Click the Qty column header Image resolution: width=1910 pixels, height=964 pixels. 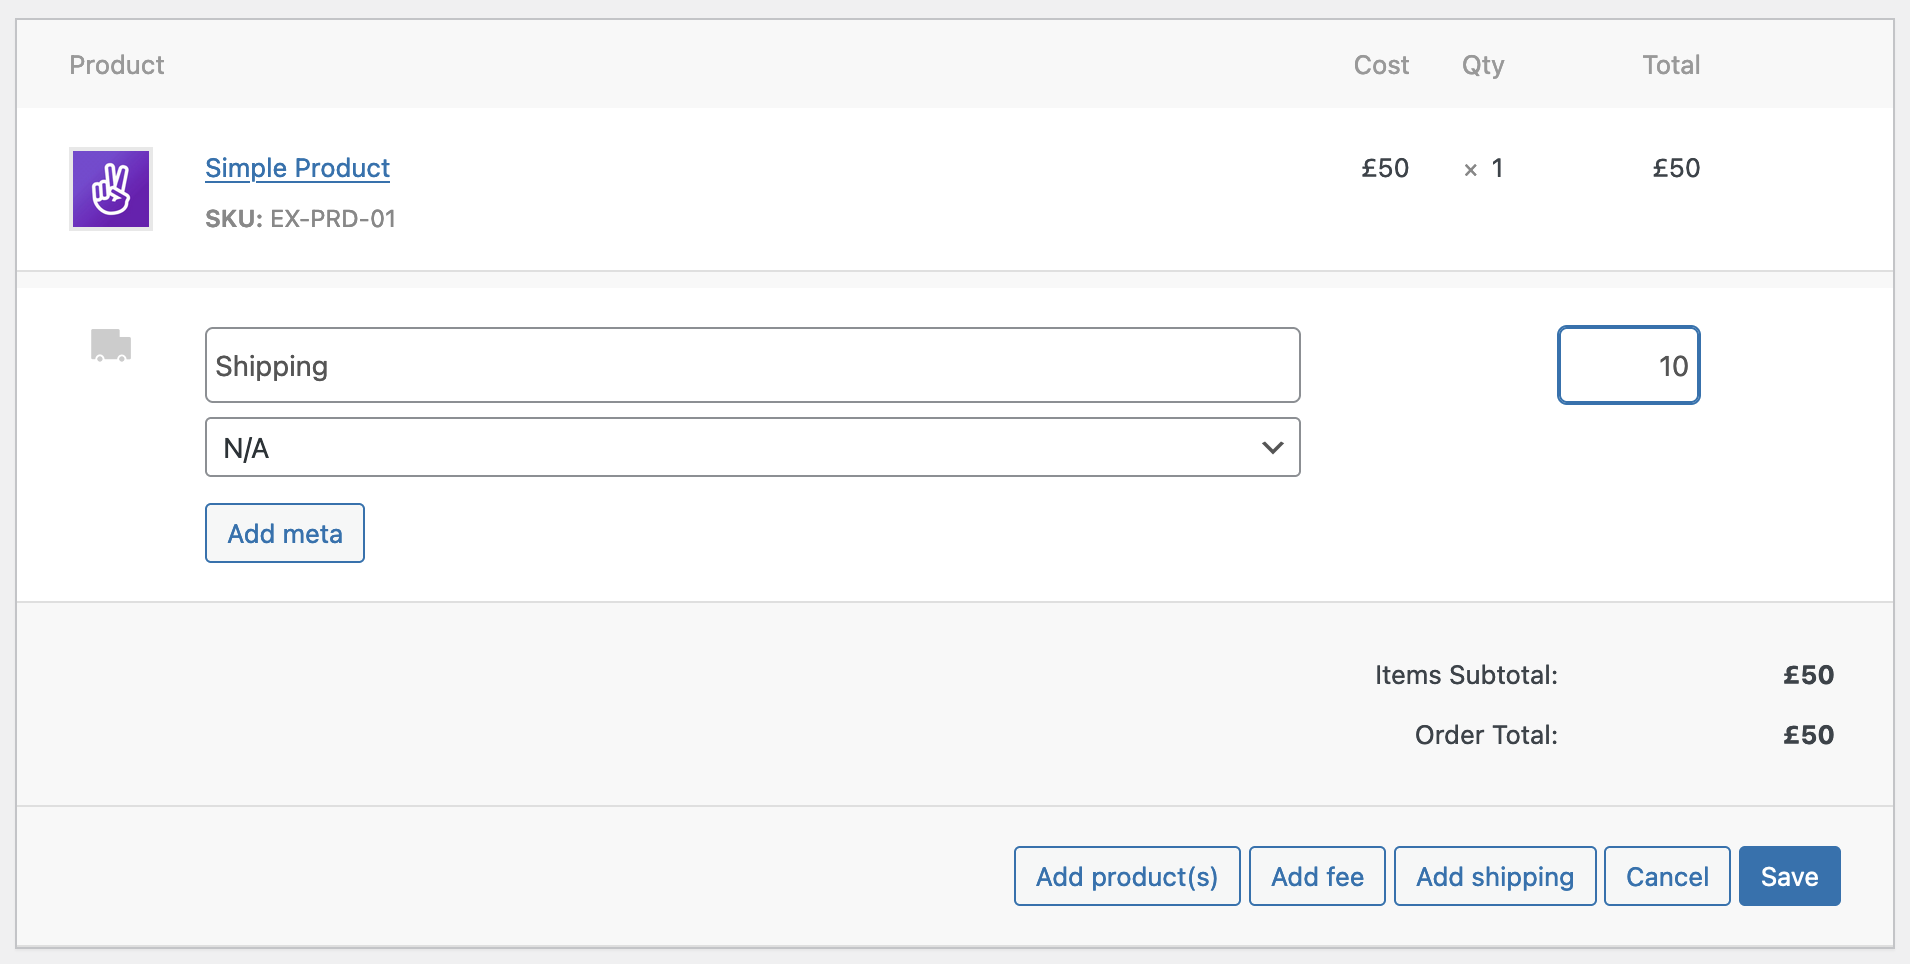(x=1481, y=64)
